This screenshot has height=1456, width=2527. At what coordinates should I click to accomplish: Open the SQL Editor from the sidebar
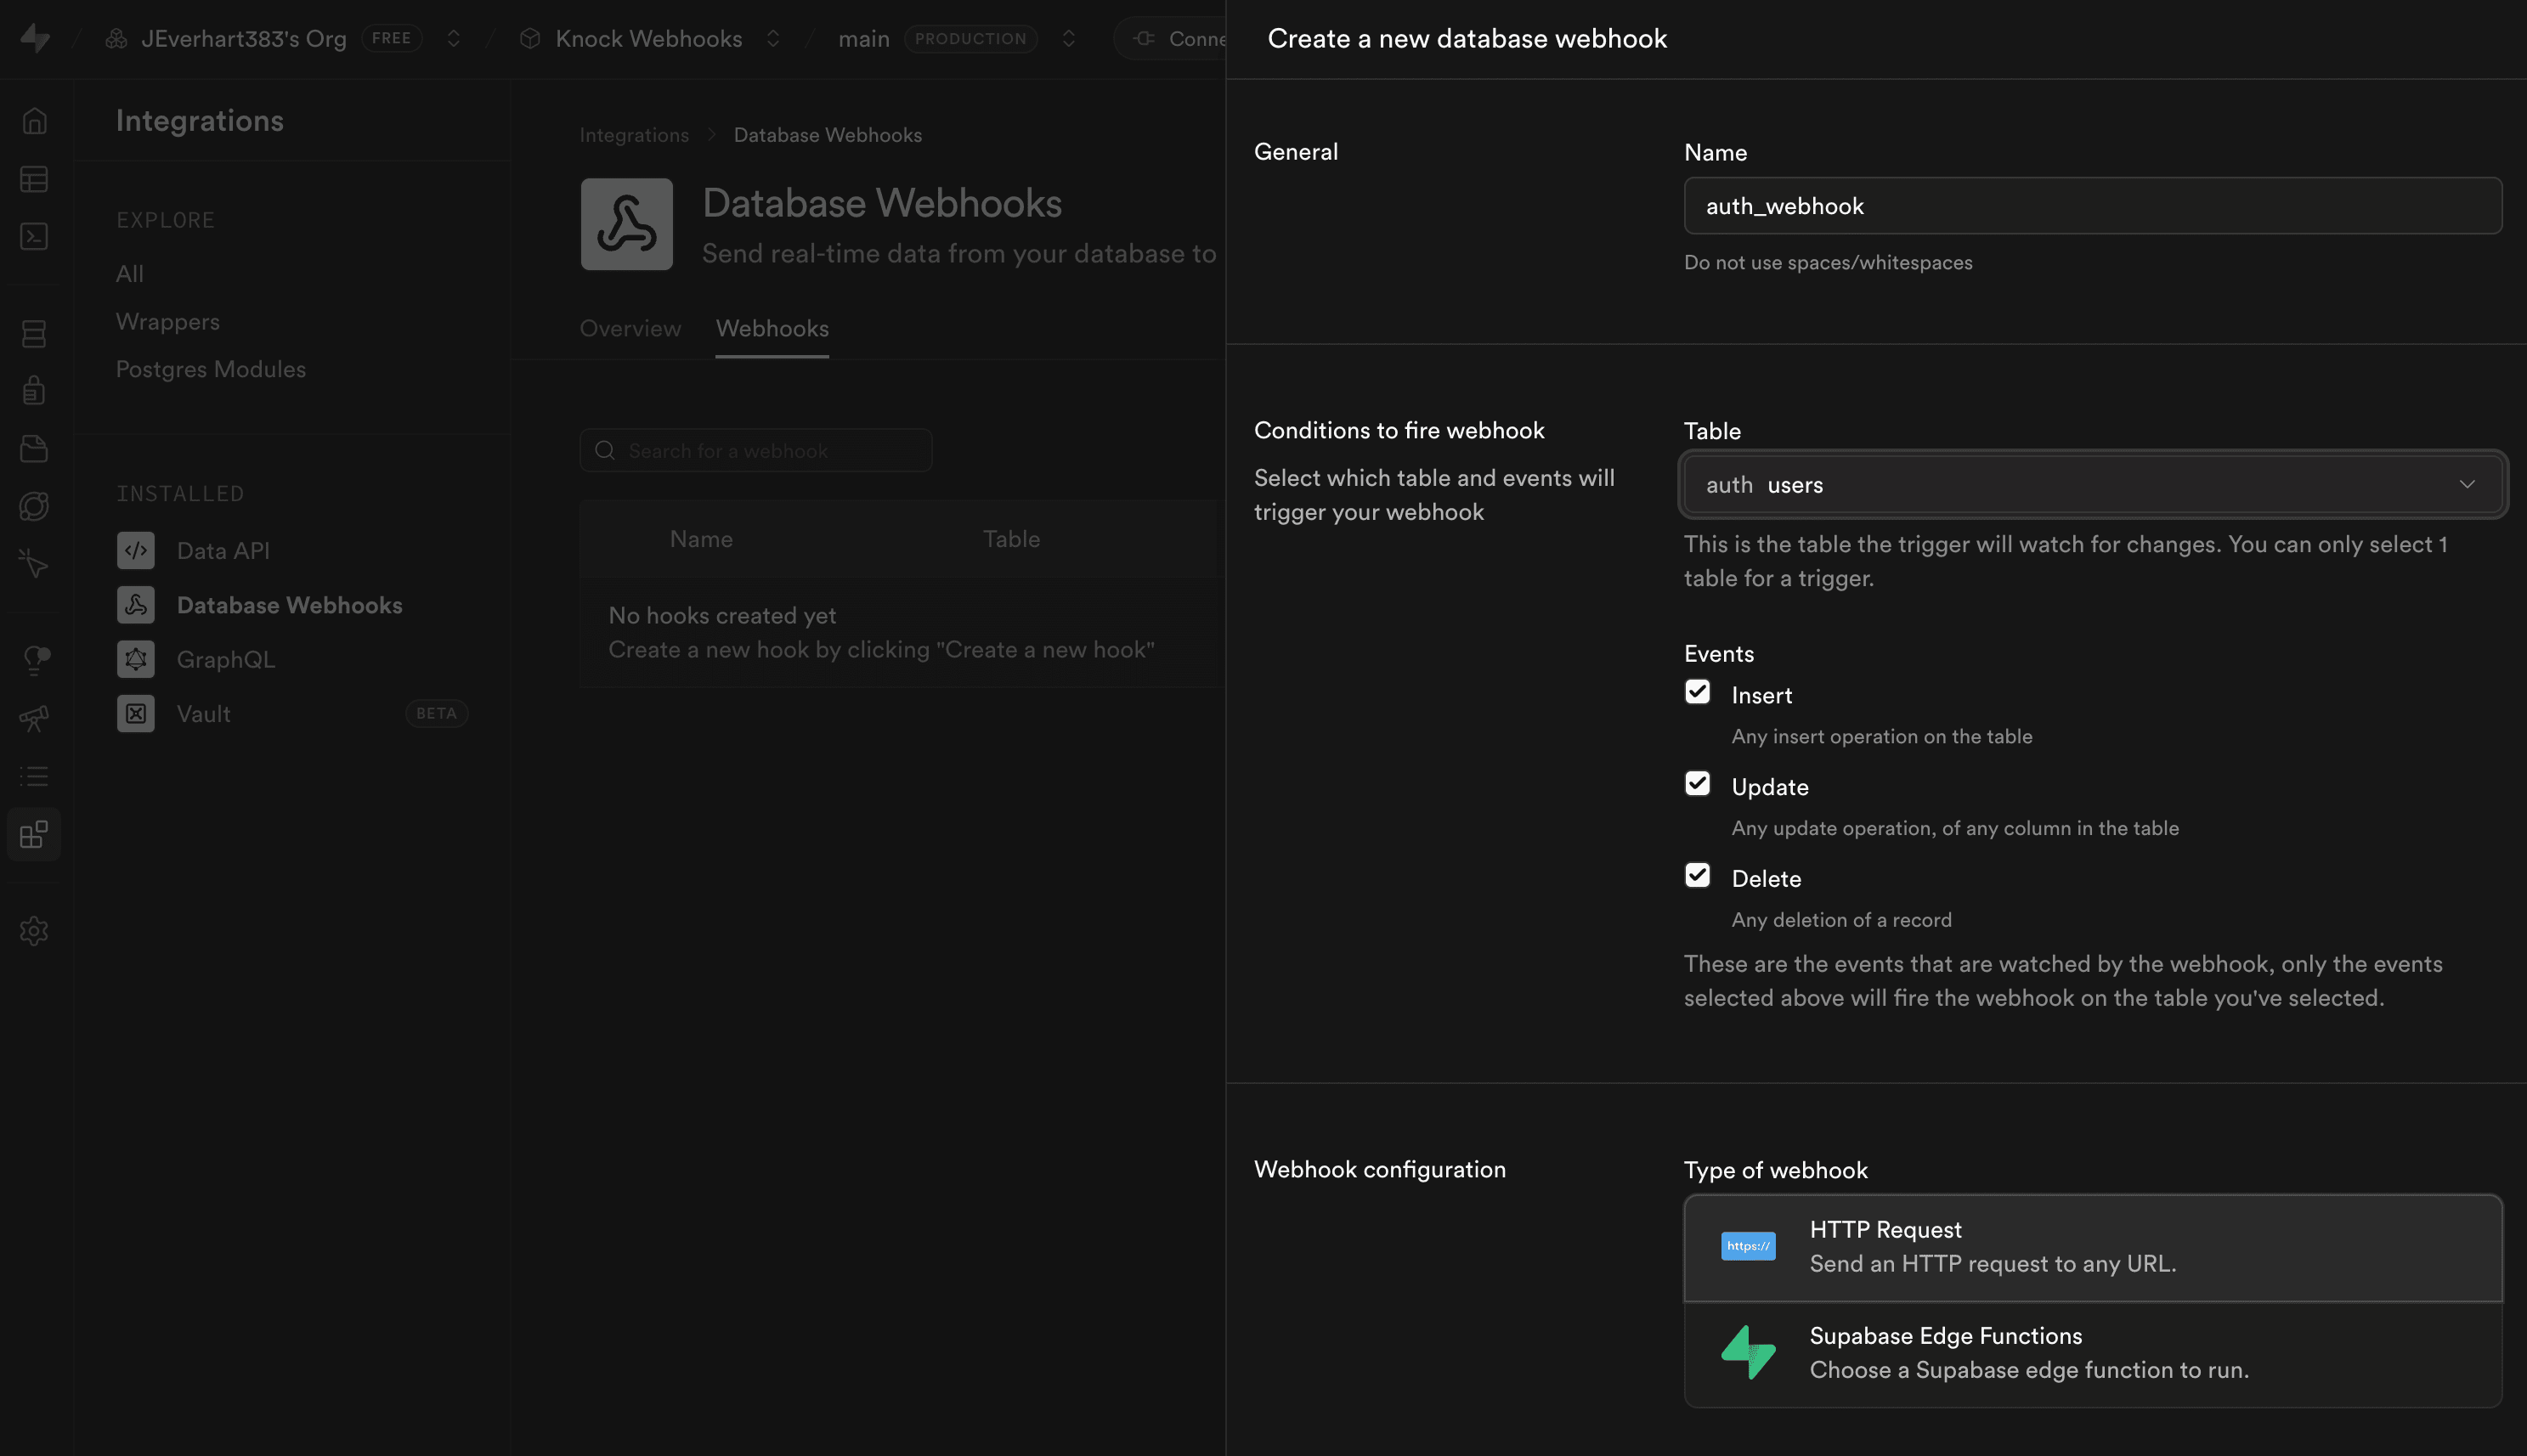[x=34, y=237]
